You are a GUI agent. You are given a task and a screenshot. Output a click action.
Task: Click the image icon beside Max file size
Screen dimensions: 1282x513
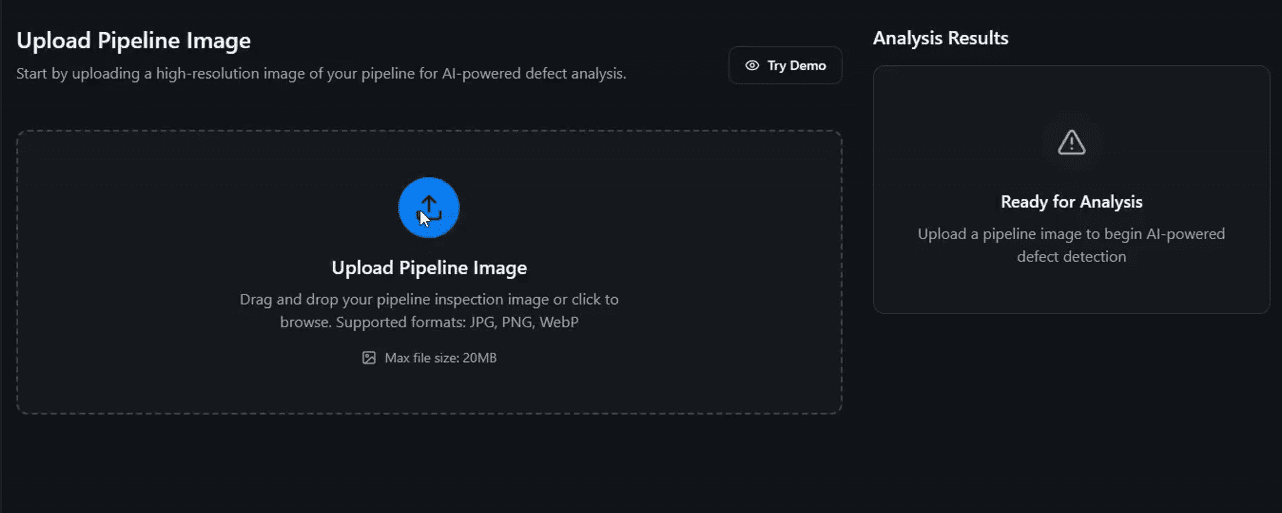point(369,358)
